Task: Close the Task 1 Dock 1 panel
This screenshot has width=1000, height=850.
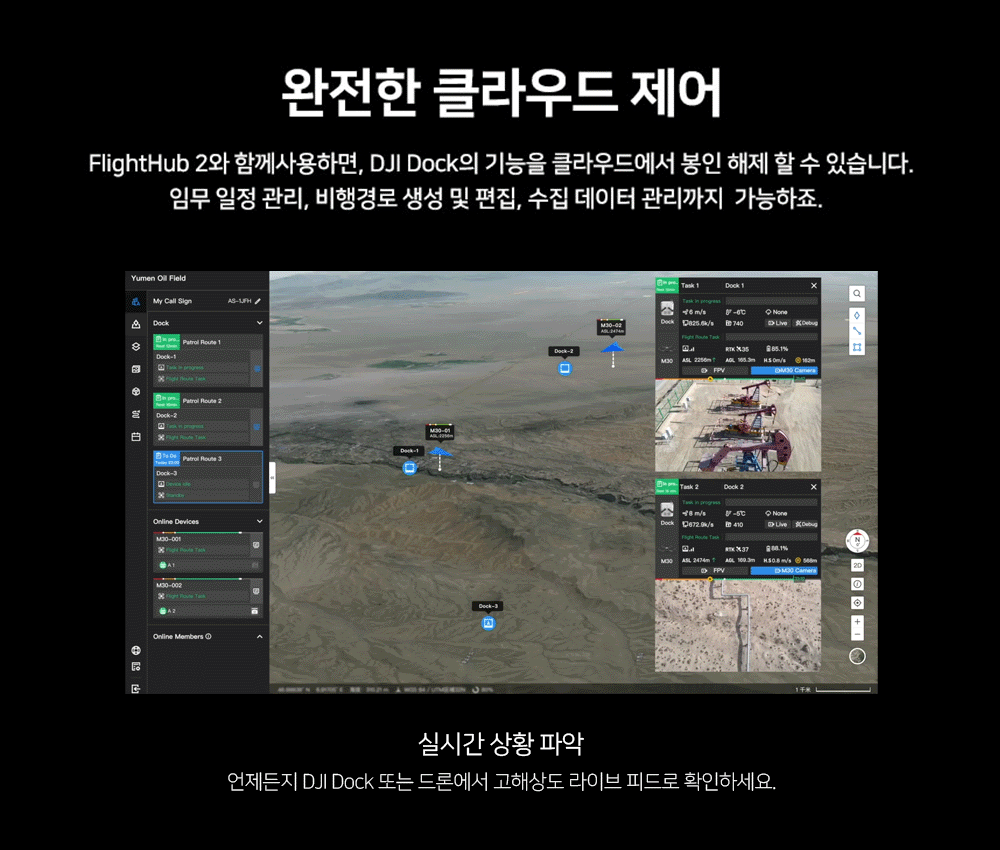Action: pos(814,286)
